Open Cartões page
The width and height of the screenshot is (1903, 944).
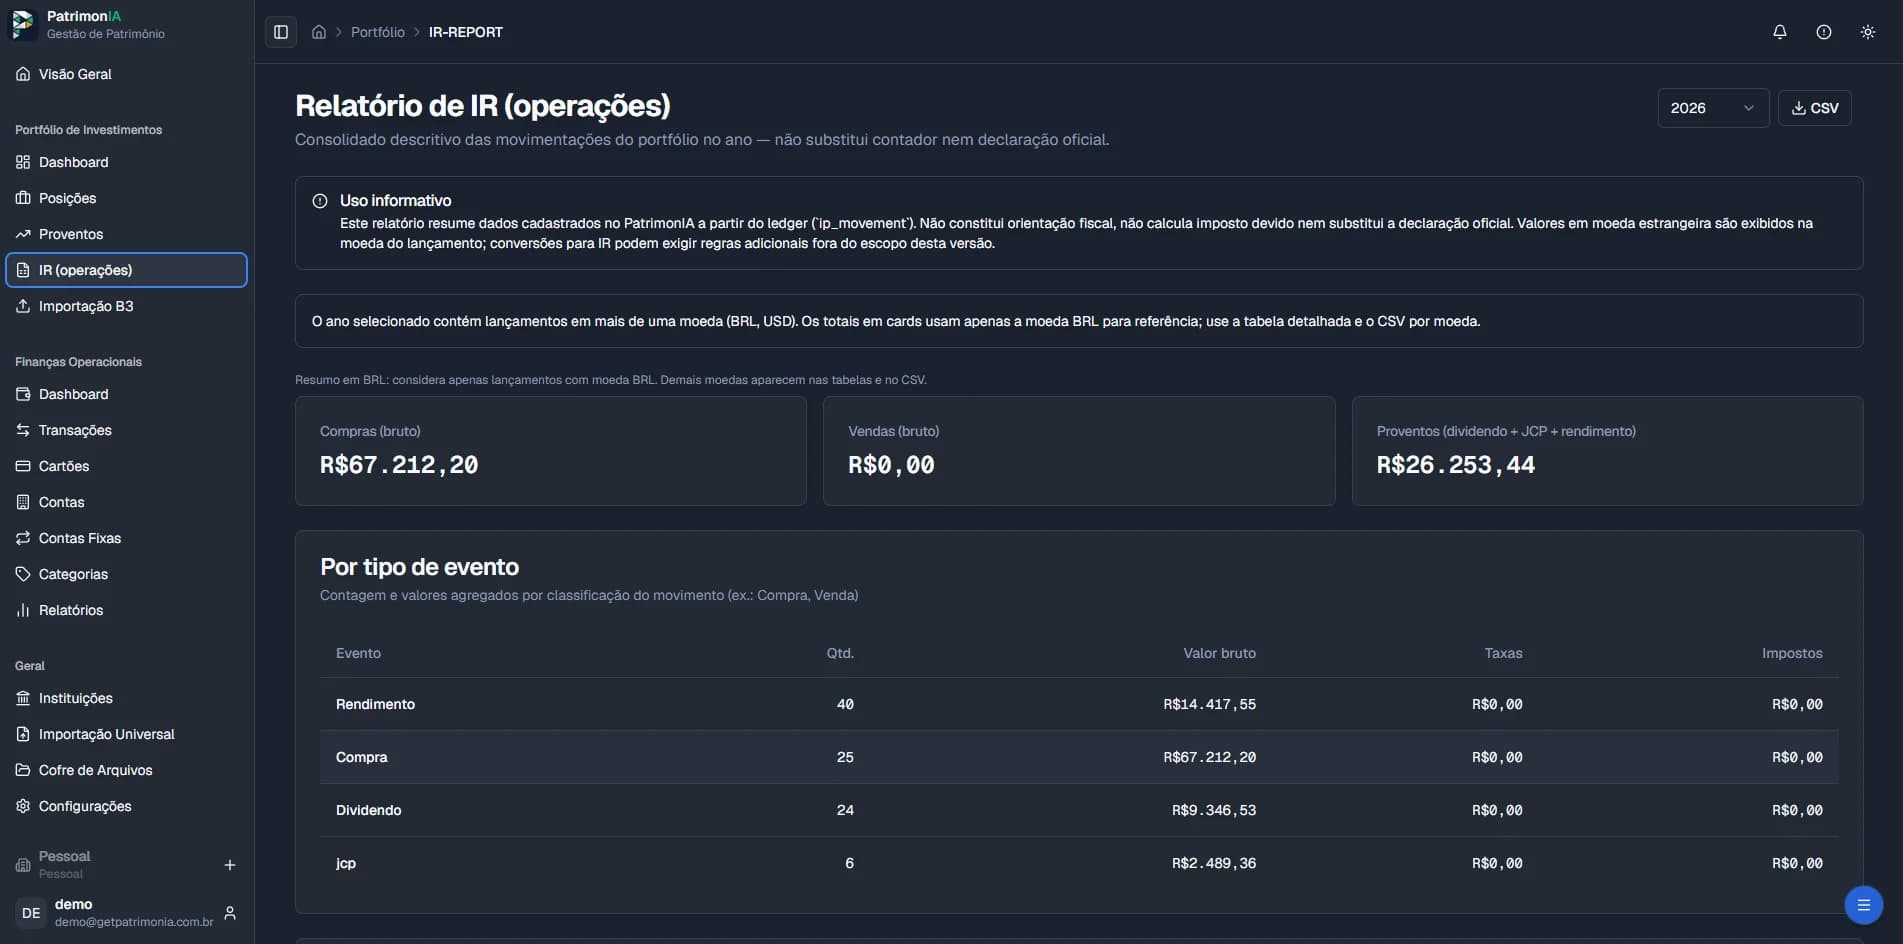(126, 466)
